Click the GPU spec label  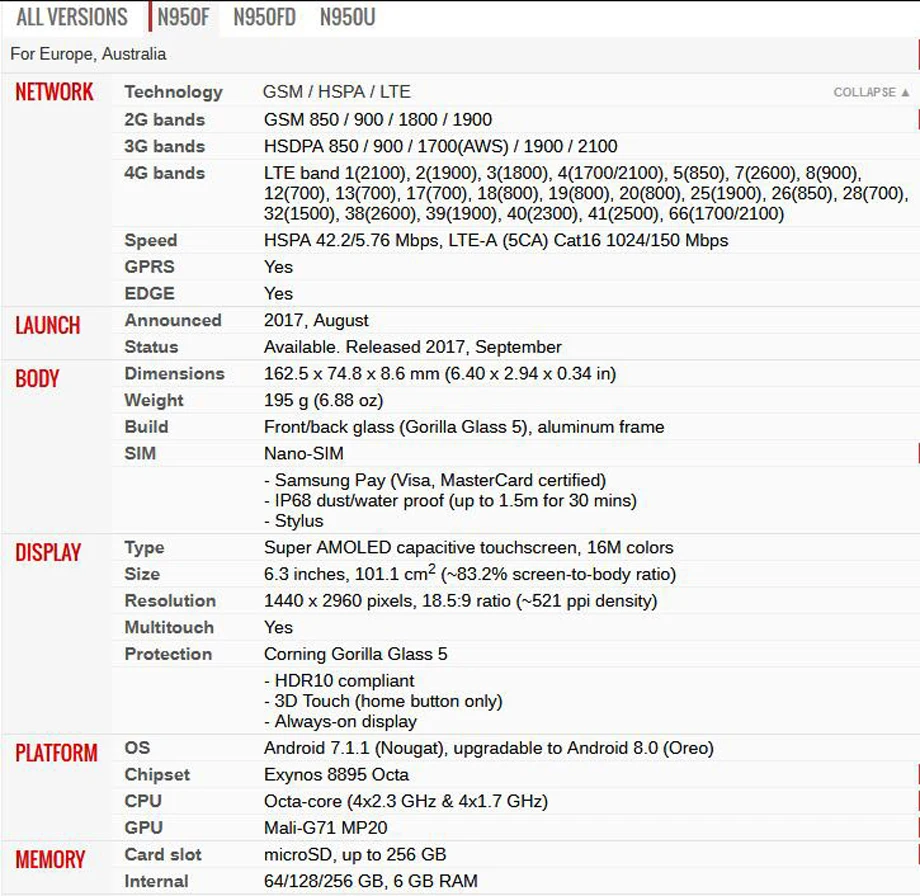pos(144,828)
